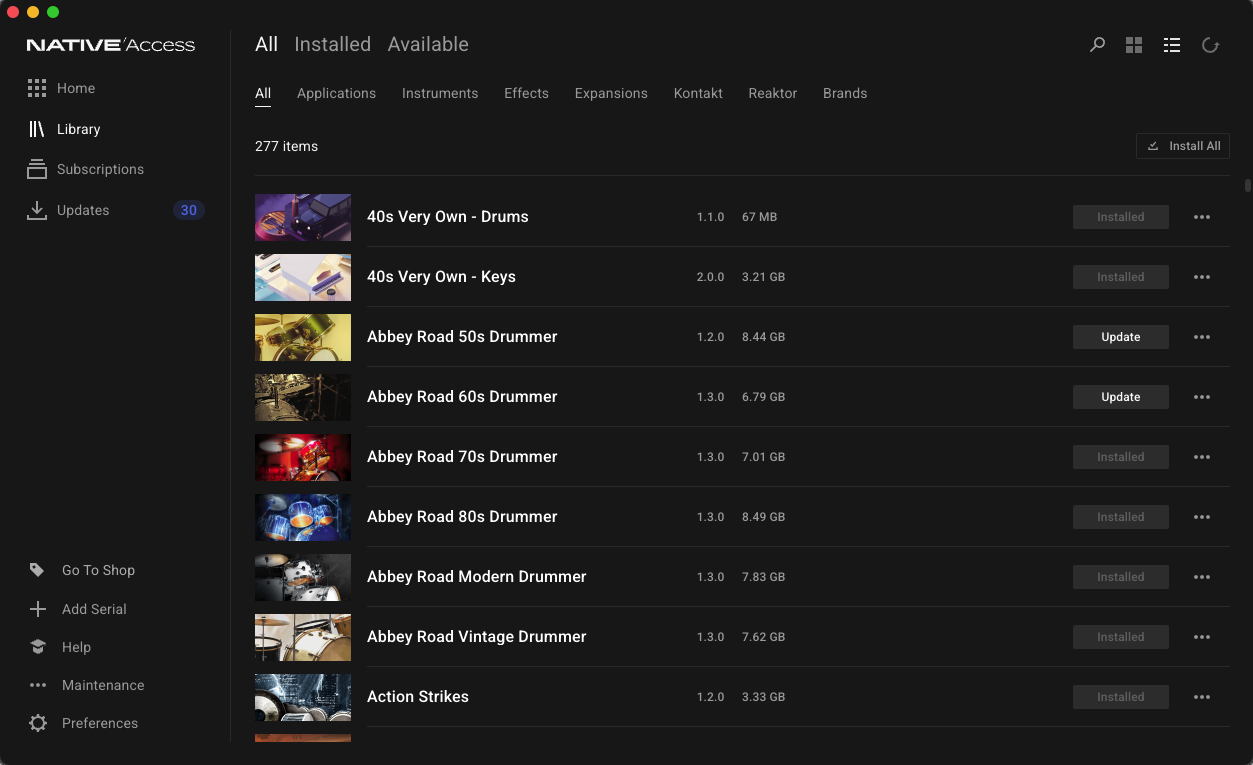This screenshot has width=1253, height=765.
Task: Switch to the Kontakt category tab
Action: pos(698,93)
